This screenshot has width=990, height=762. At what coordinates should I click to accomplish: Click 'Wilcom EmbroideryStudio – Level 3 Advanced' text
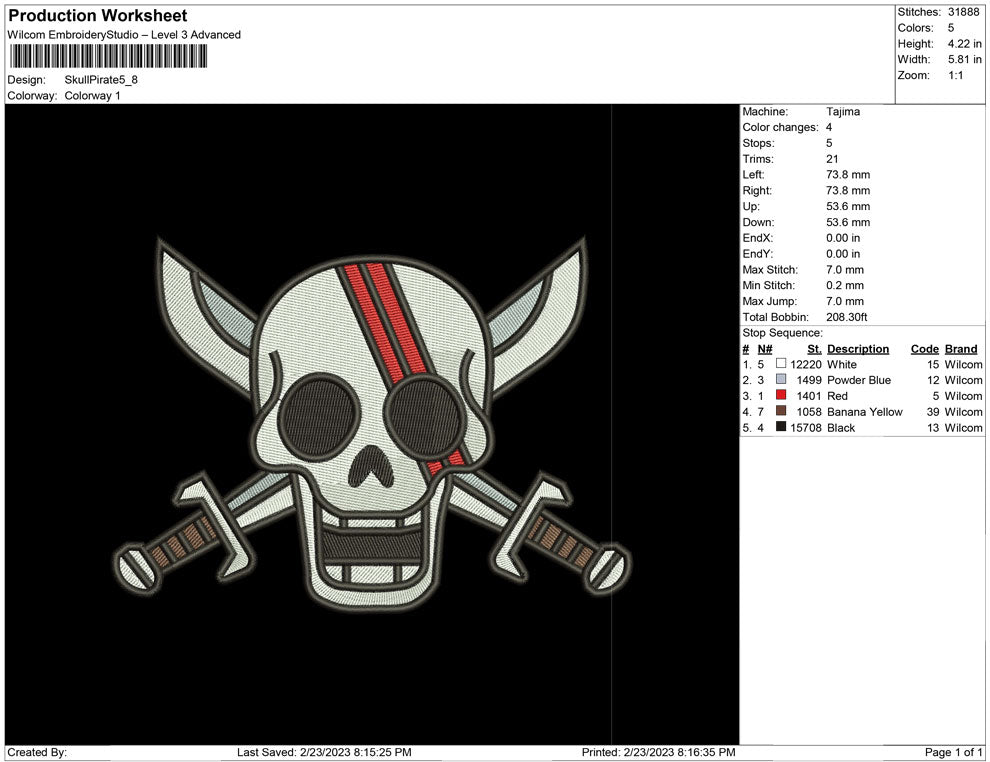click(x=124, y=35)
